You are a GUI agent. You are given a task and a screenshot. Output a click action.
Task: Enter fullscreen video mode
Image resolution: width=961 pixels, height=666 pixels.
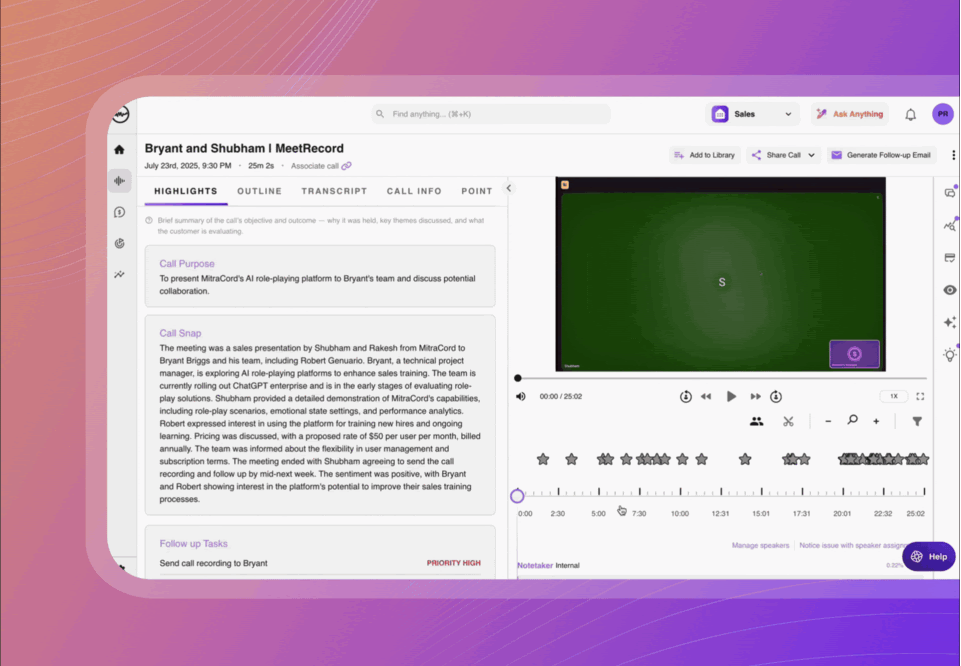tap(920, 396)
